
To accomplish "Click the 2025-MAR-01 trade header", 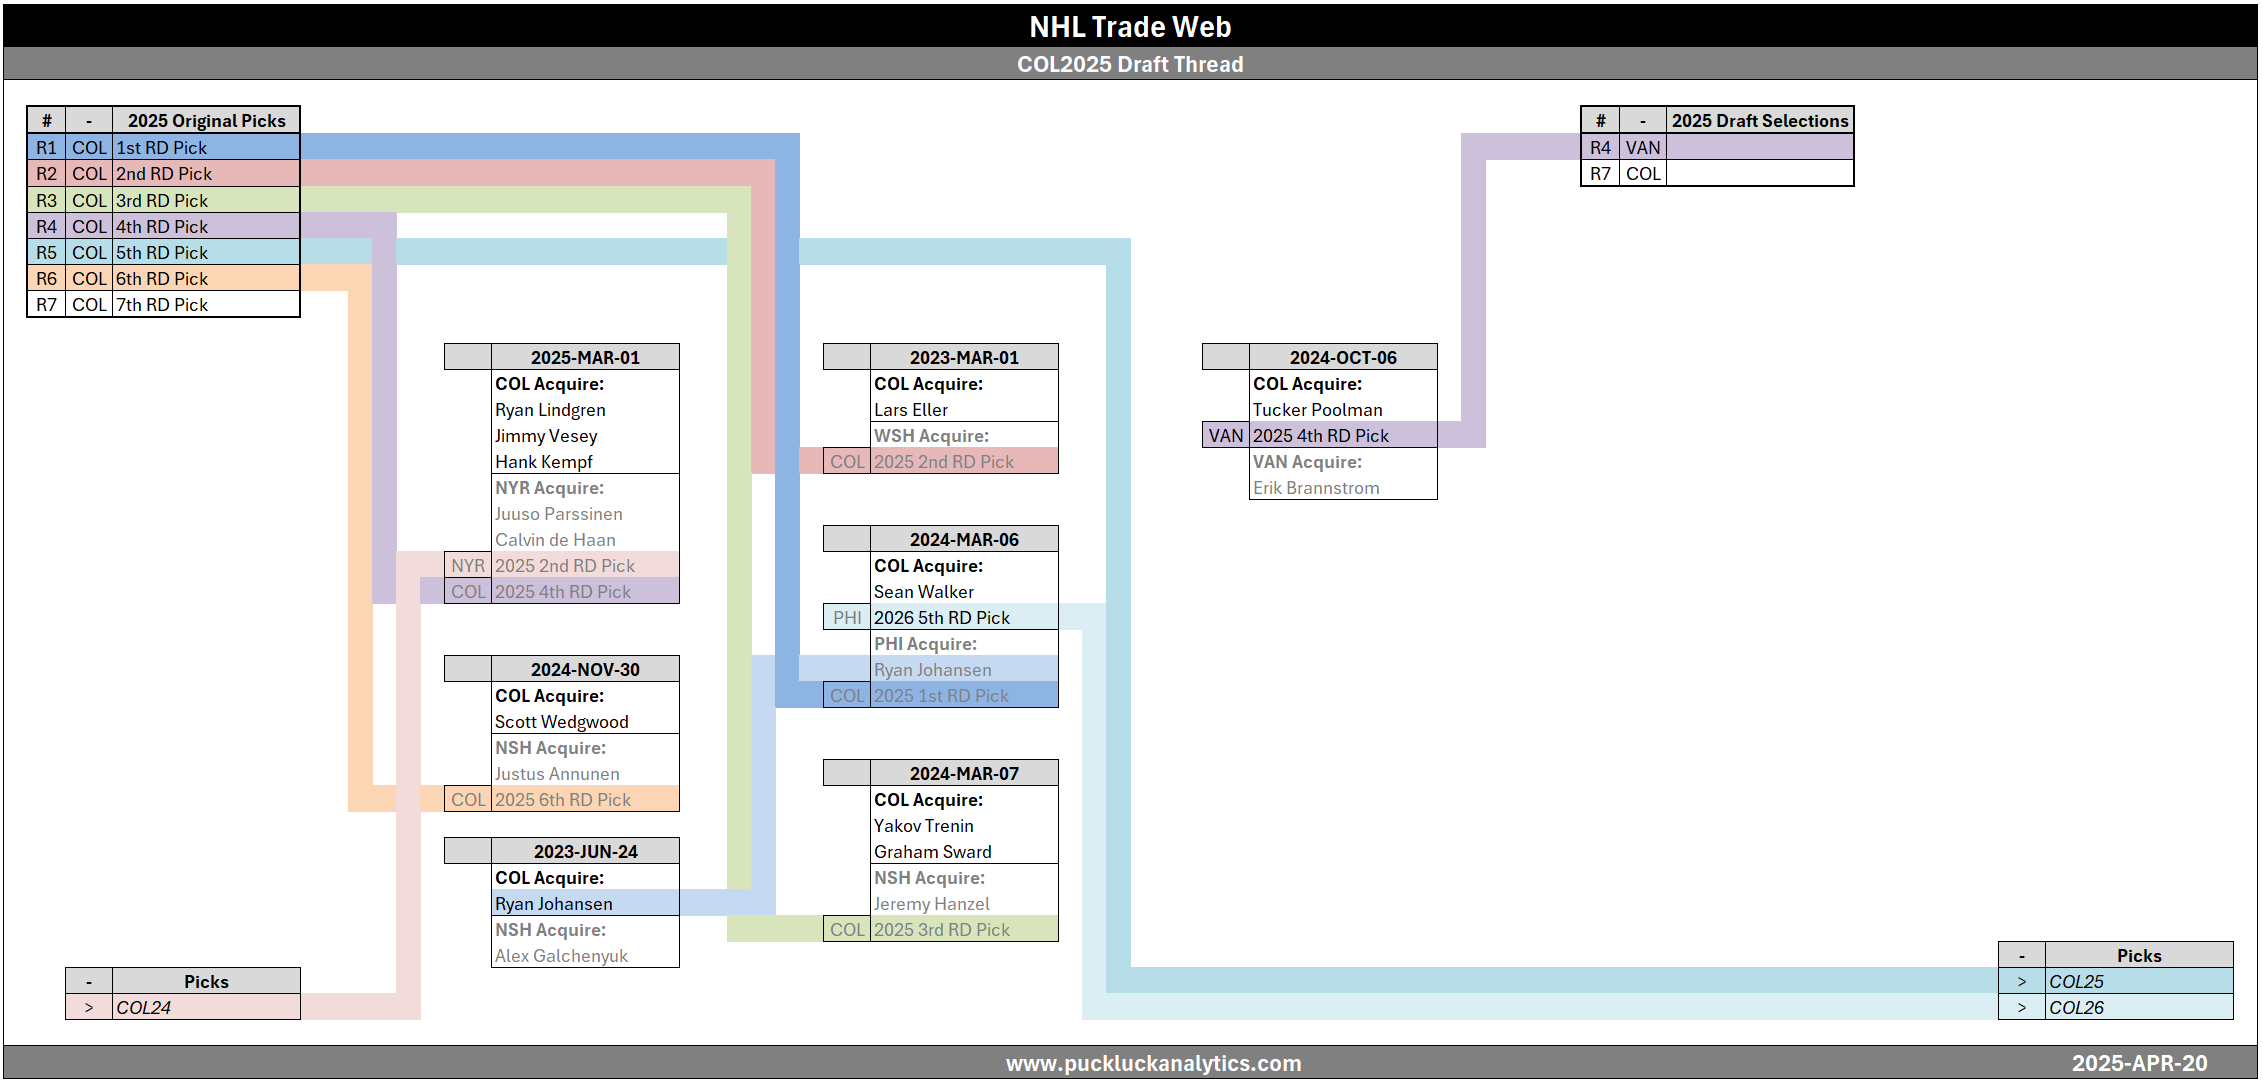I will click(585, 357).
